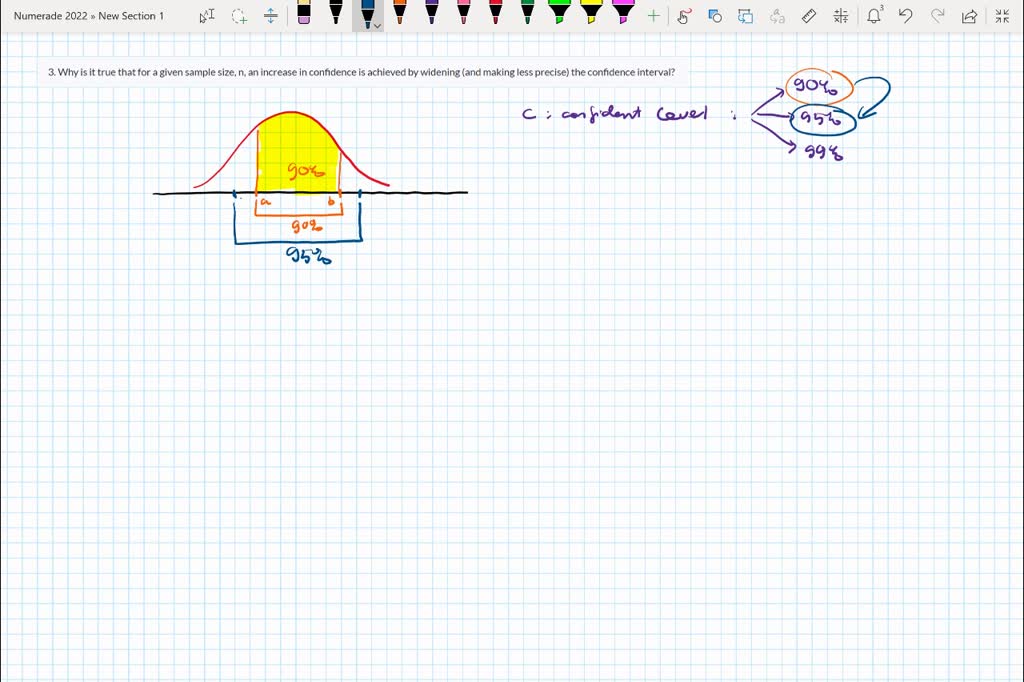Image resolution: width=1024 pixels, height=682 pixels.
Task: Add a new pen with the plus button
Action: [653, 16]
